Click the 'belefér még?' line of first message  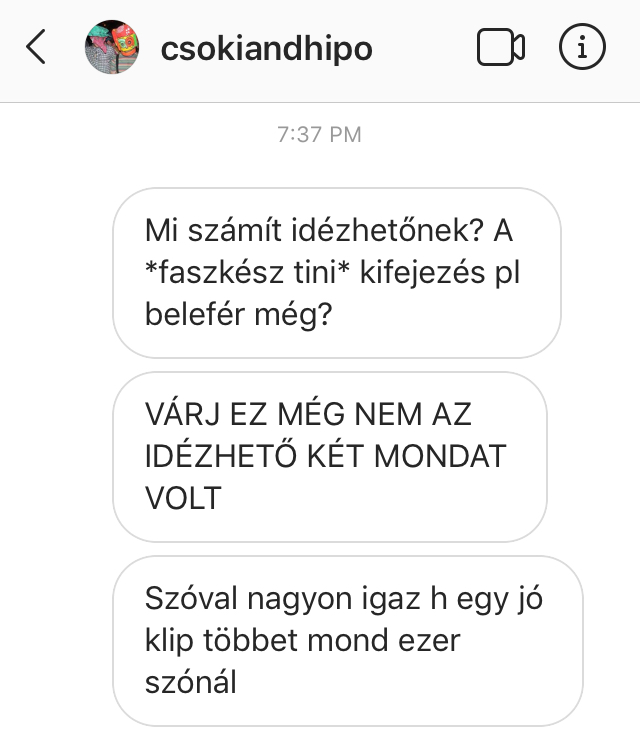(239, 315)
